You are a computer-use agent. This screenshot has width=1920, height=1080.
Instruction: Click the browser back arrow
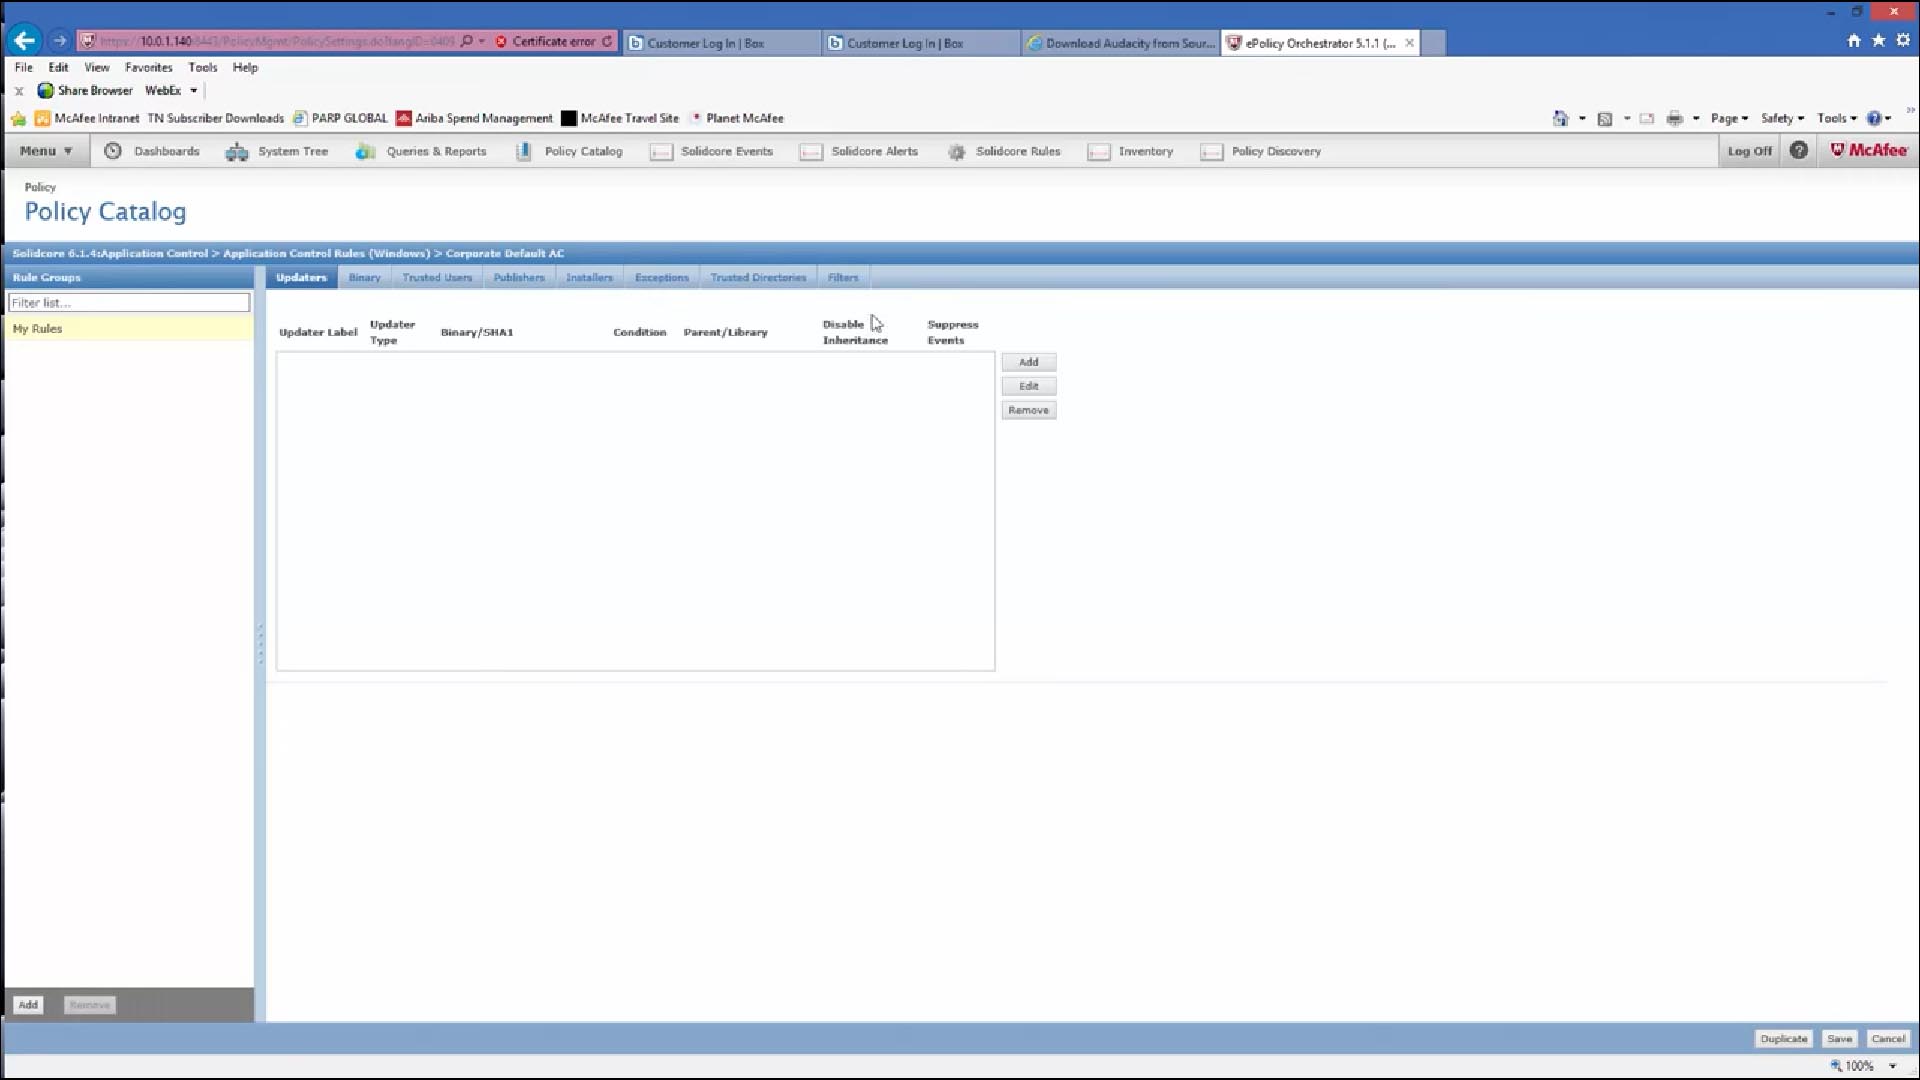point(25,41)
